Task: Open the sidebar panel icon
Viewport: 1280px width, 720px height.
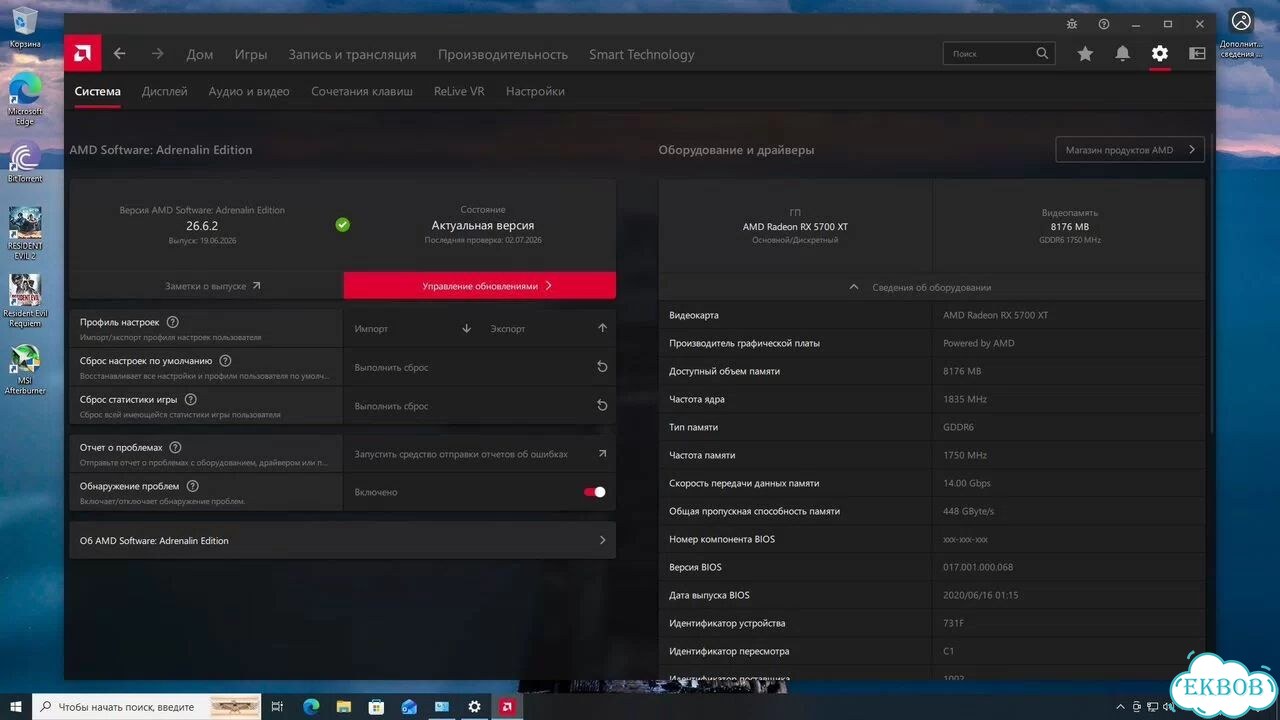Action: [1197, 54]
